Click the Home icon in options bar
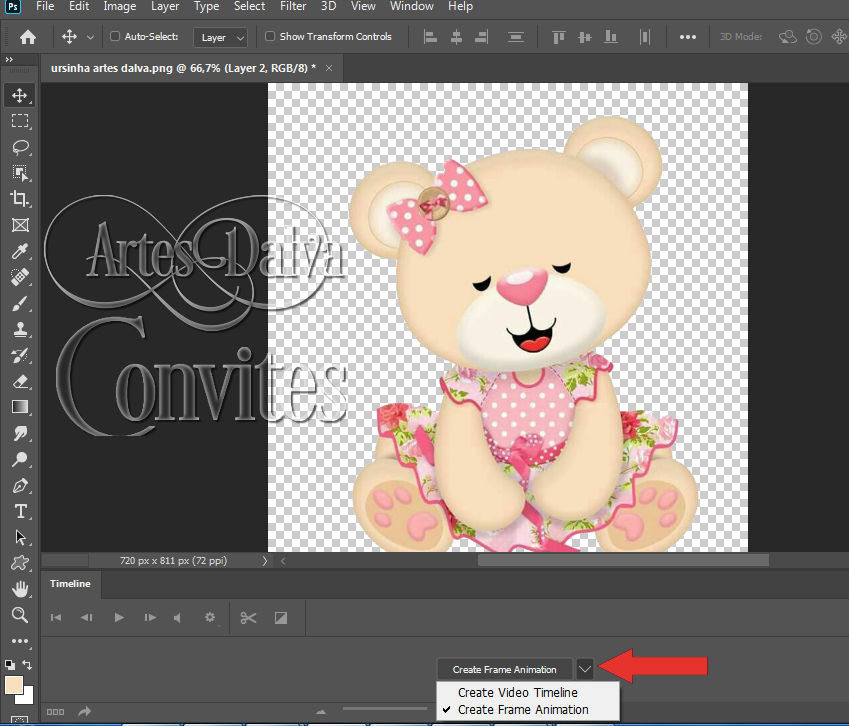The image size is (849, 726). click(x=28, y=37)
